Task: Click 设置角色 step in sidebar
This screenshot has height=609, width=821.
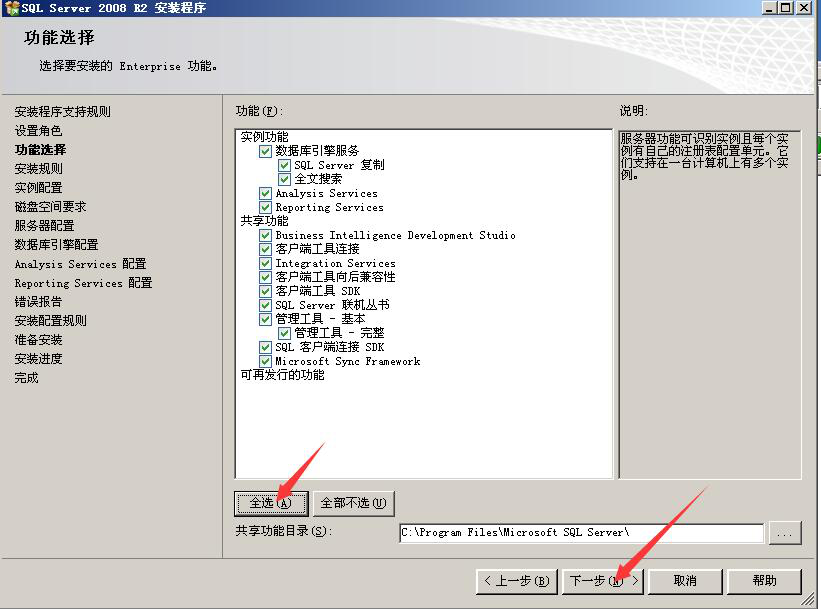Action: click(38, 131)
